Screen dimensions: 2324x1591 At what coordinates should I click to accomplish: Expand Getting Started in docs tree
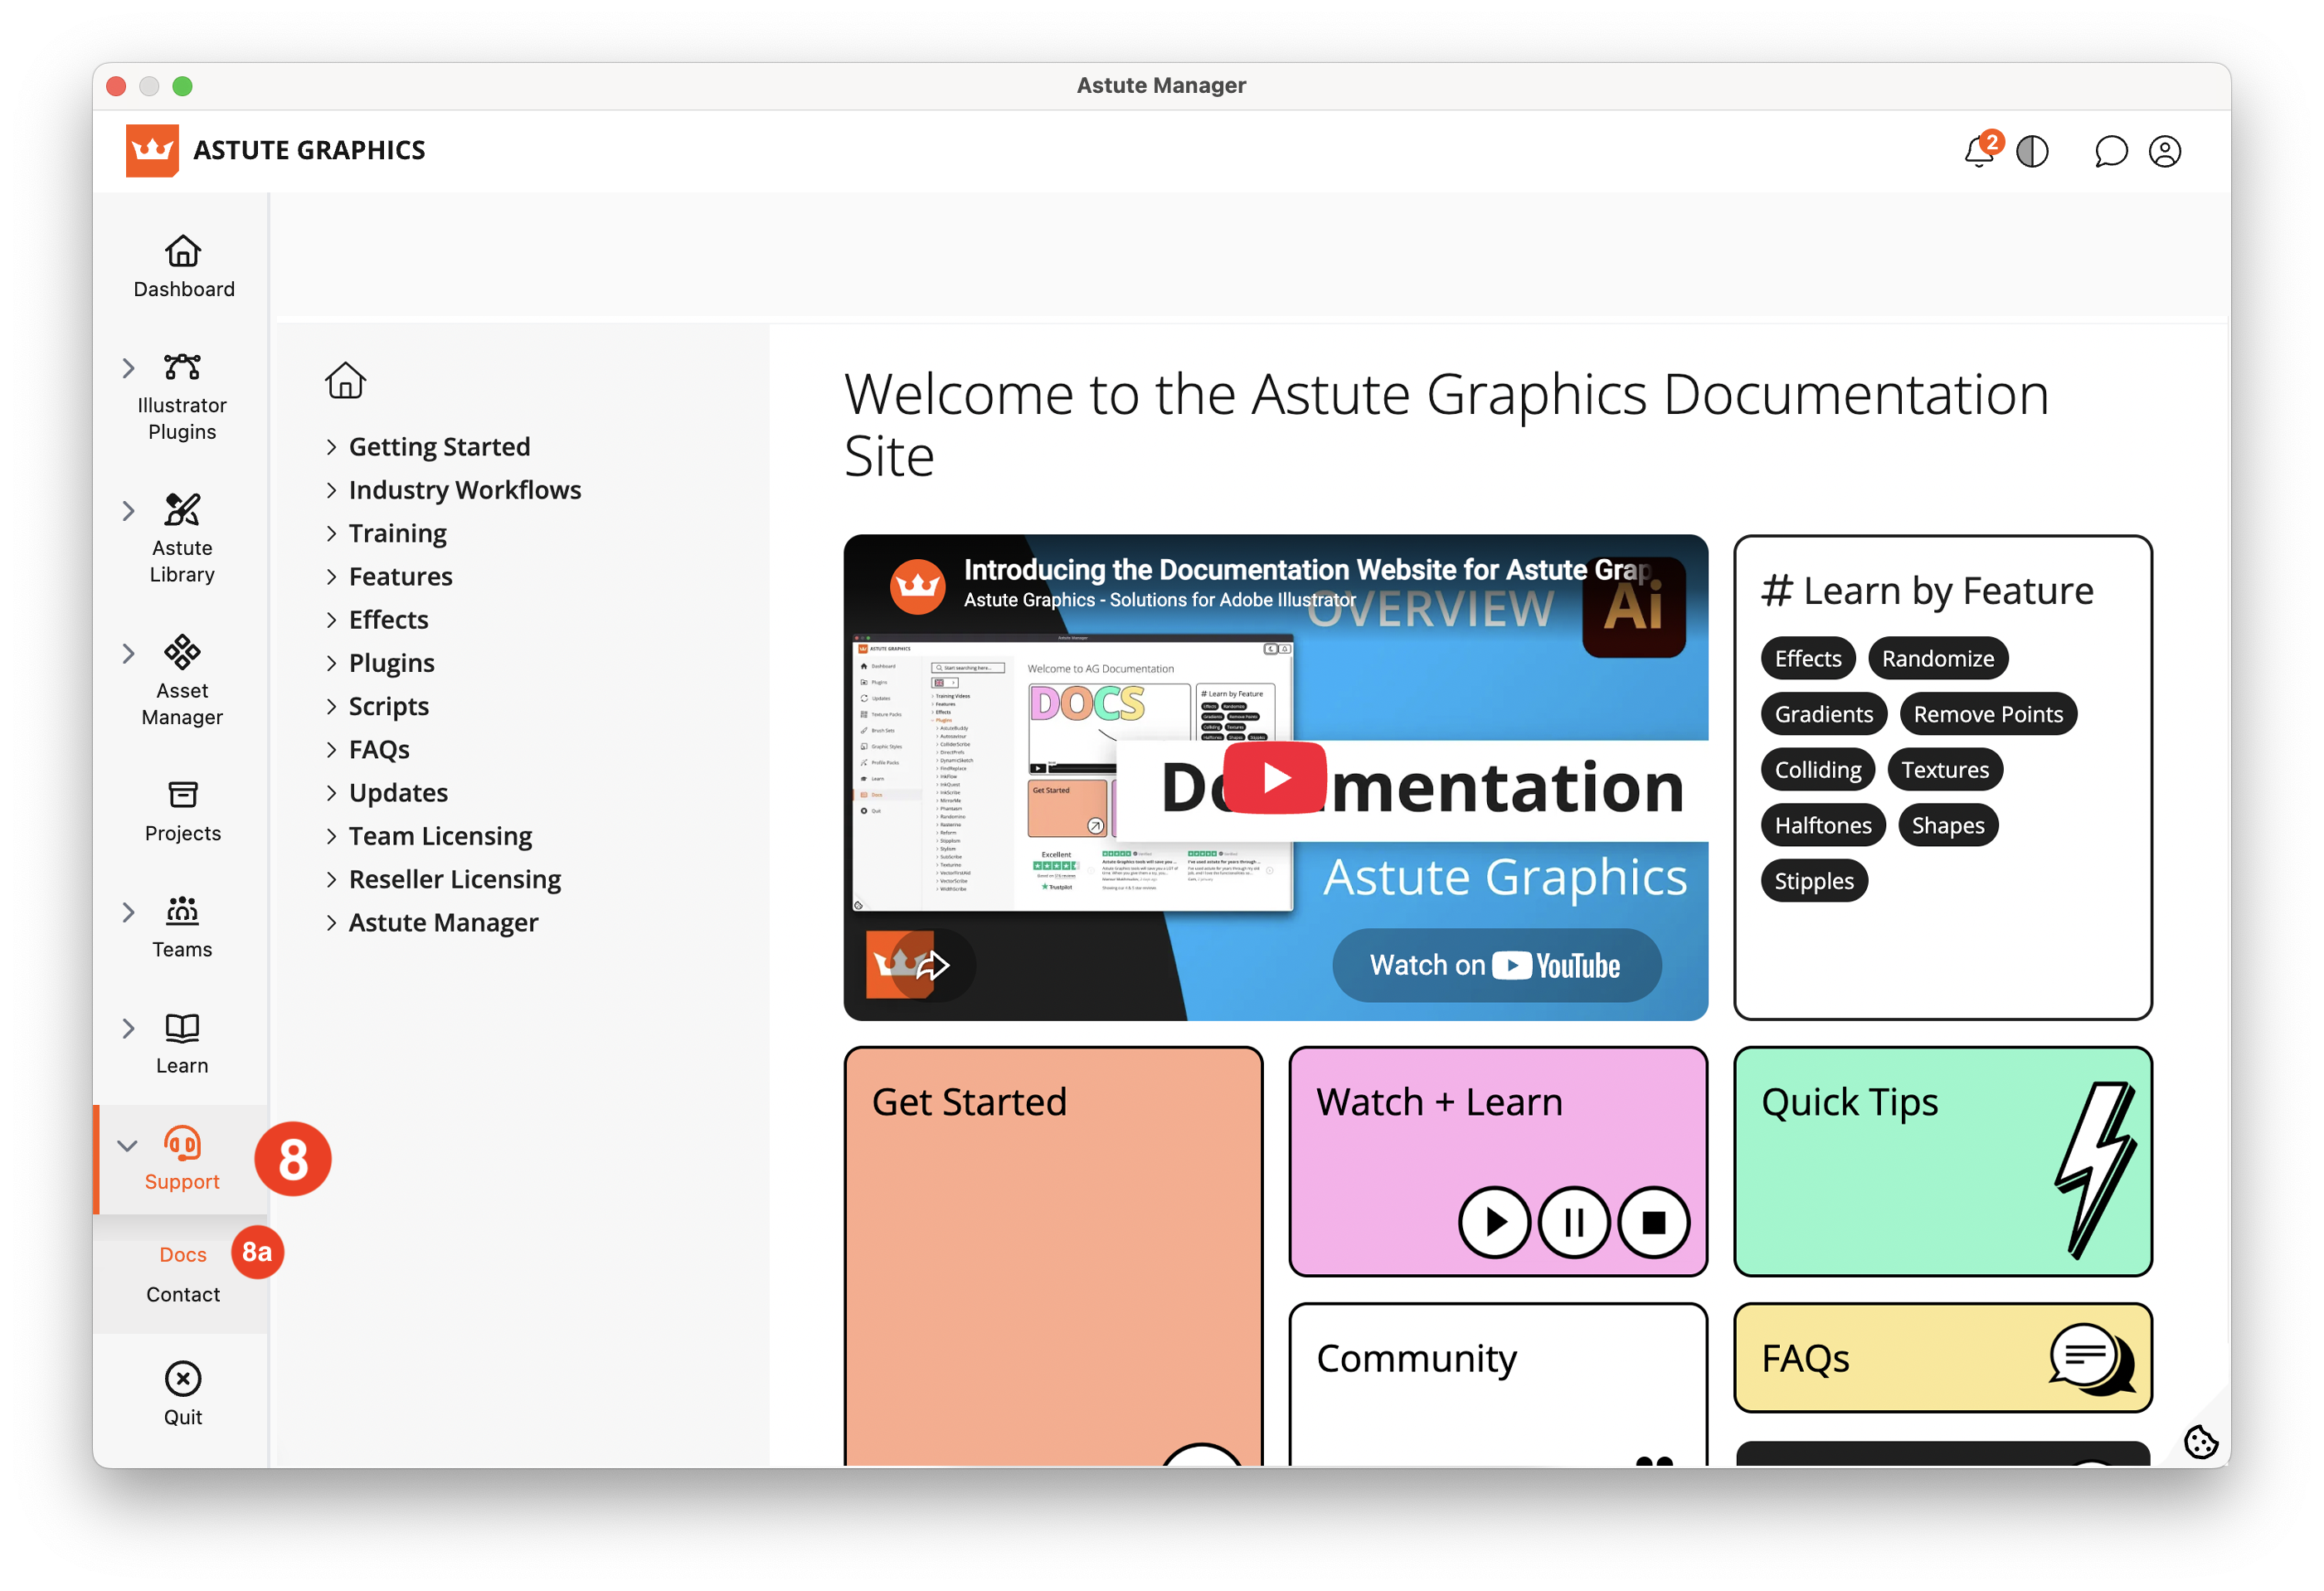point(428,446)
